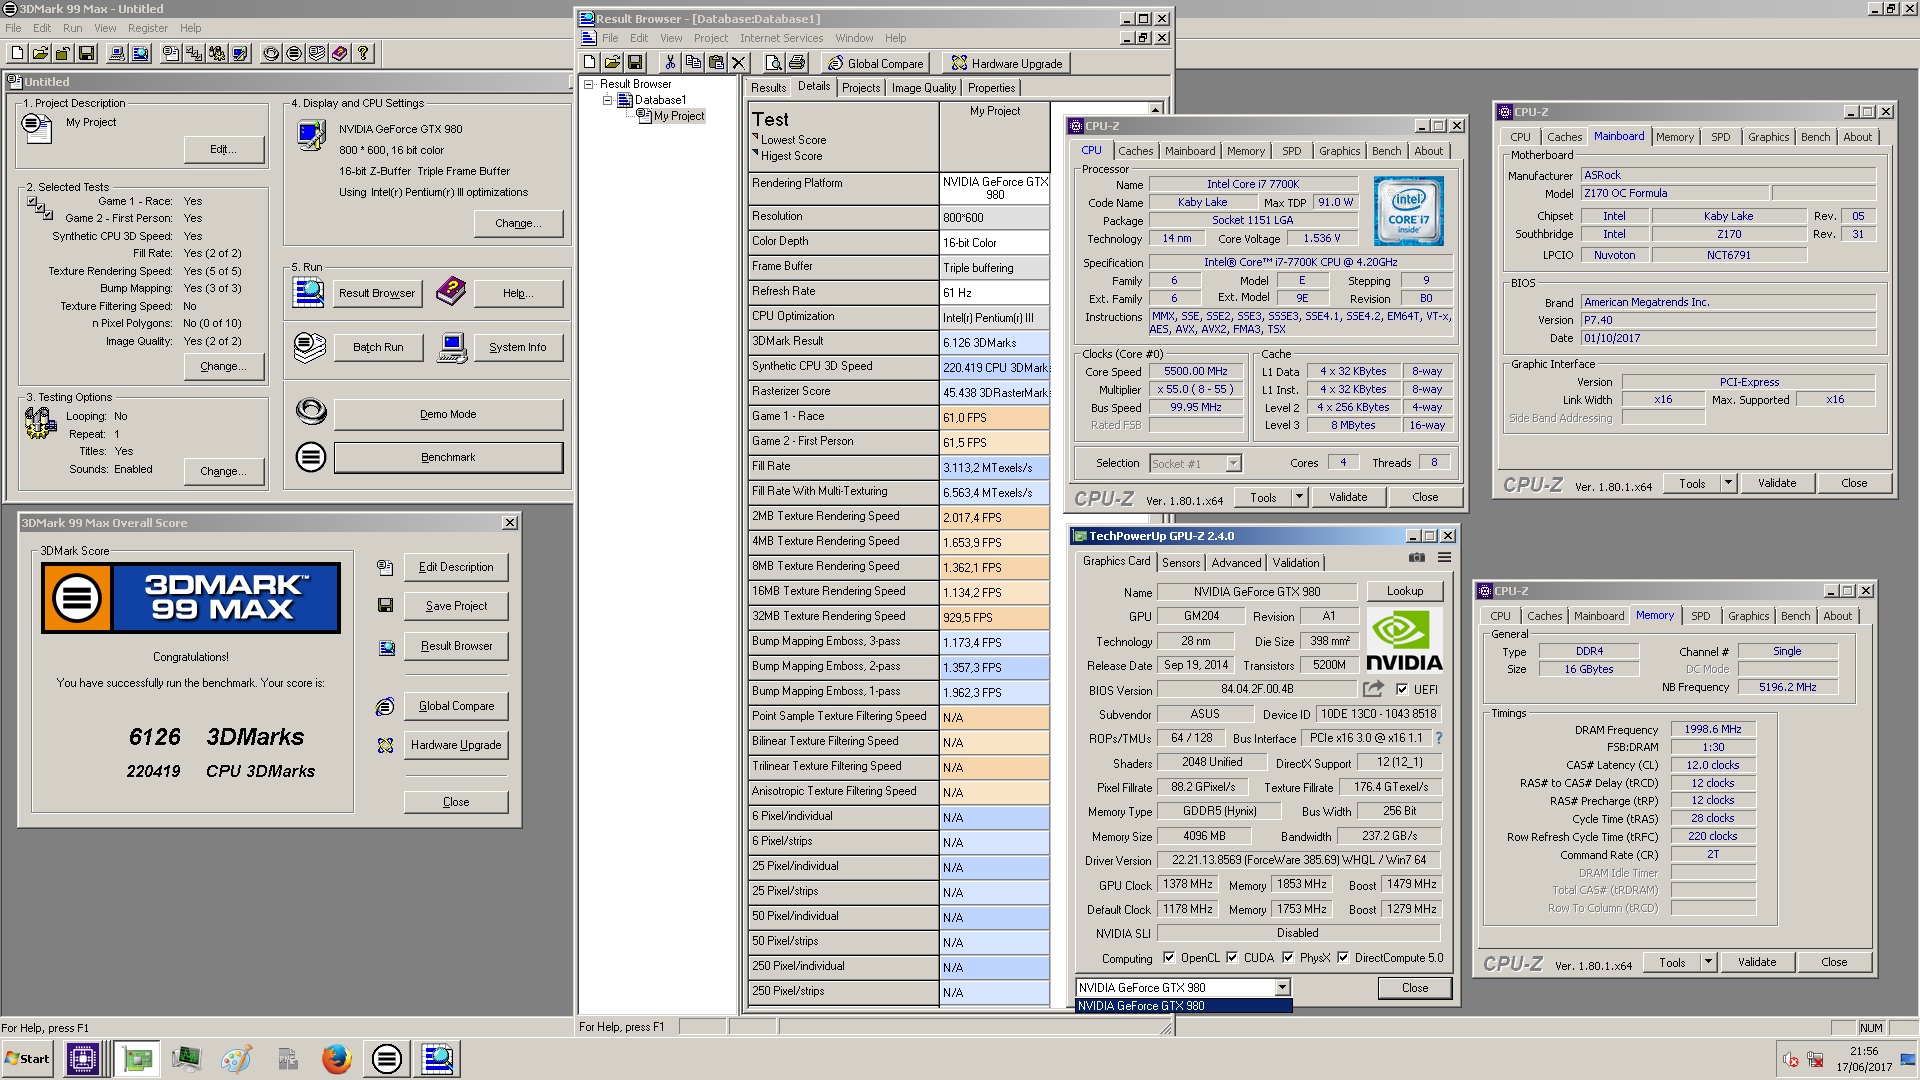This screenshot has width=1920, height=1080.
Task: Click benchmark circle icon in 3DMark toolbar
Action: (294, 53)
